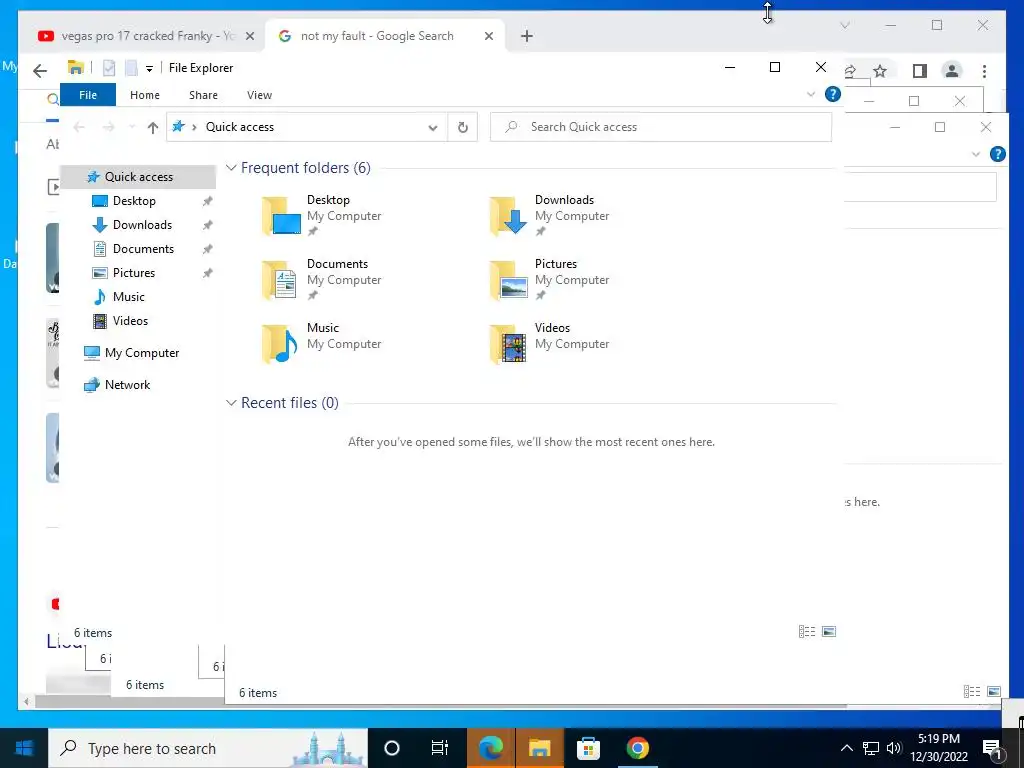Close the not my fault Google Search tab
The width and height of the screenshot is (1024, 768).
coord(488,37)
